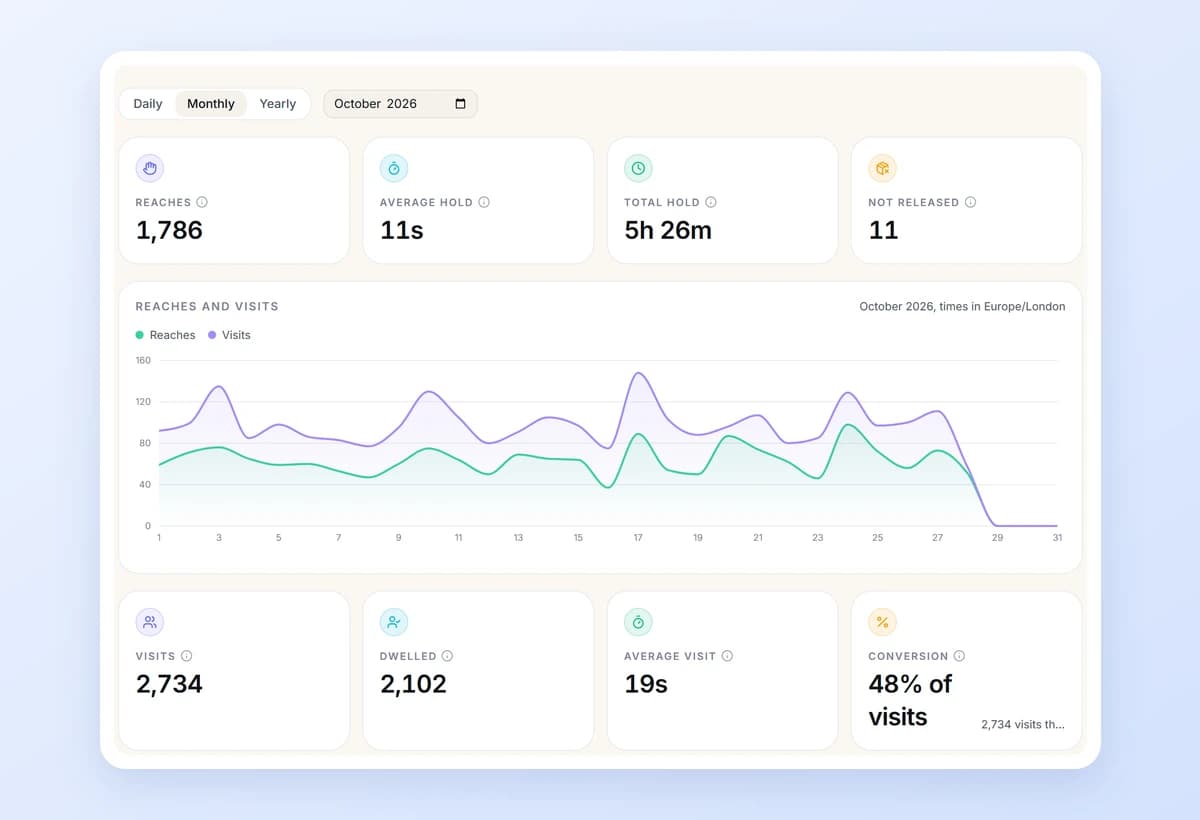Click the stopwatch icon on Average Visit card
Viewport: 1200px width, 820px height.
[x=638, y=622]
